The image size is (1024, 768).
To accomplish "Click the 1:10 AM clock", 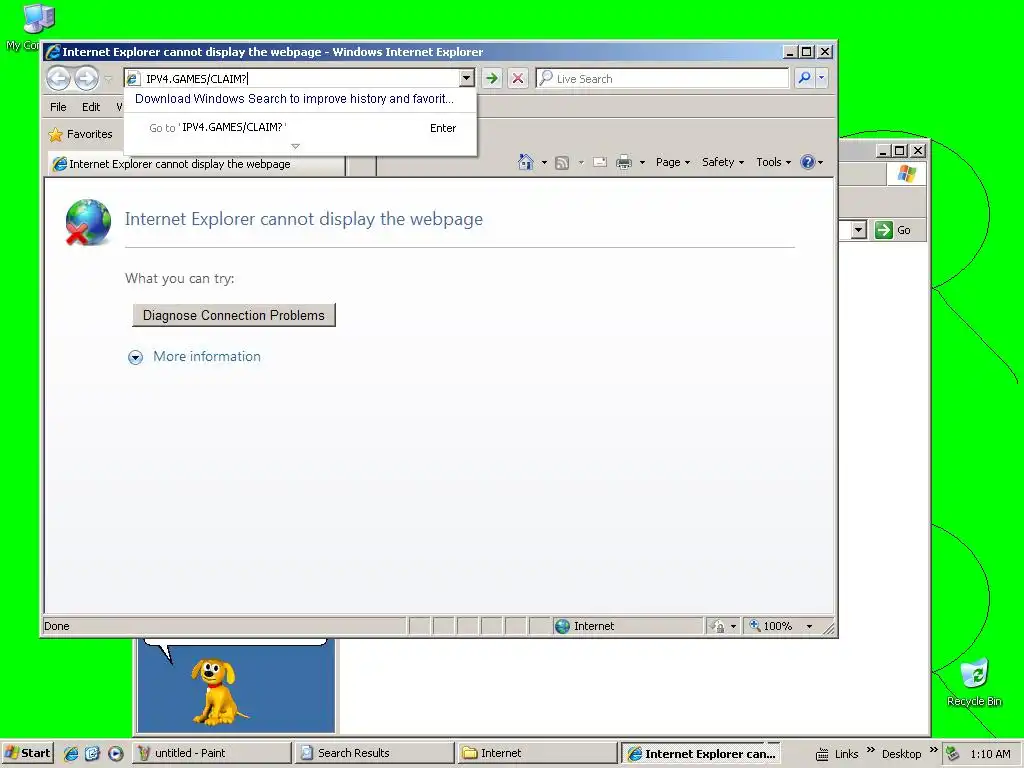I will coord(990,754).
